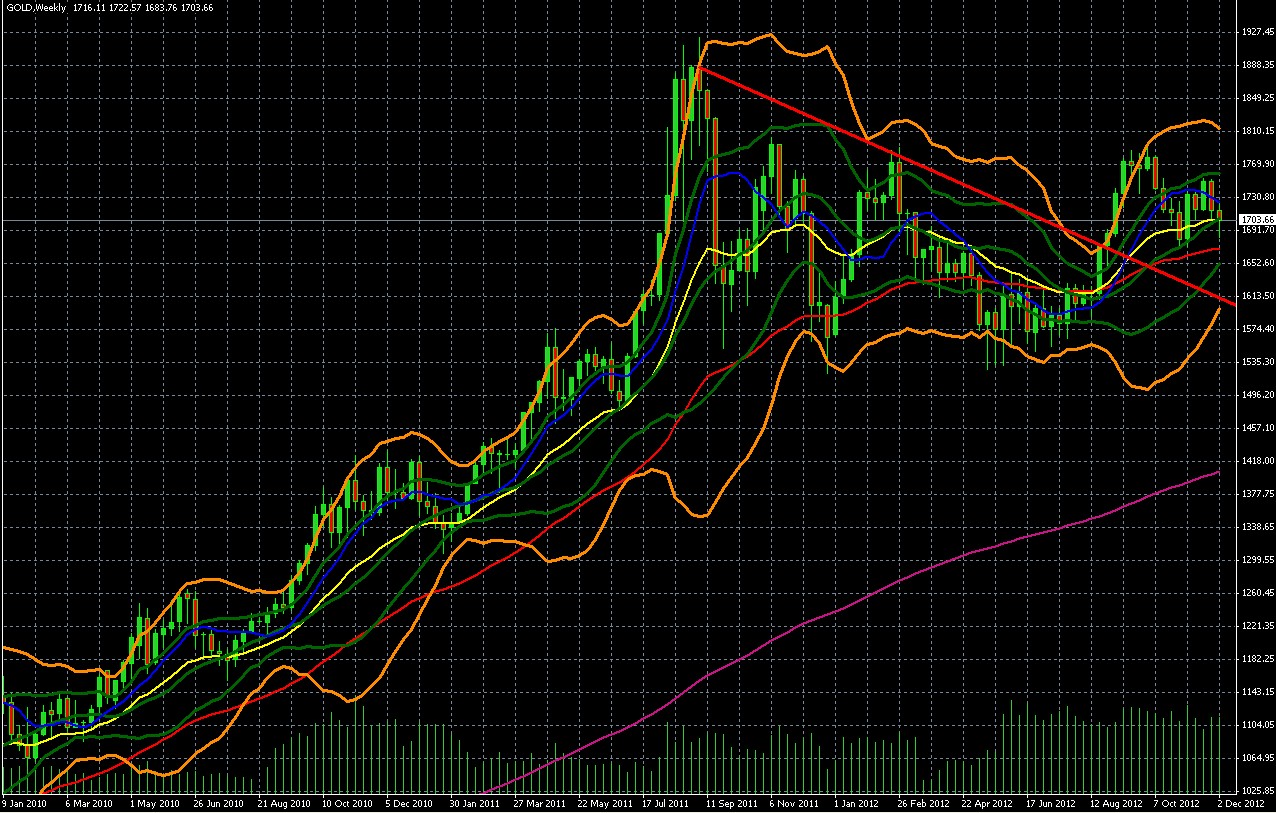Click the 1418.00 price axis label

pos(1256,461)
